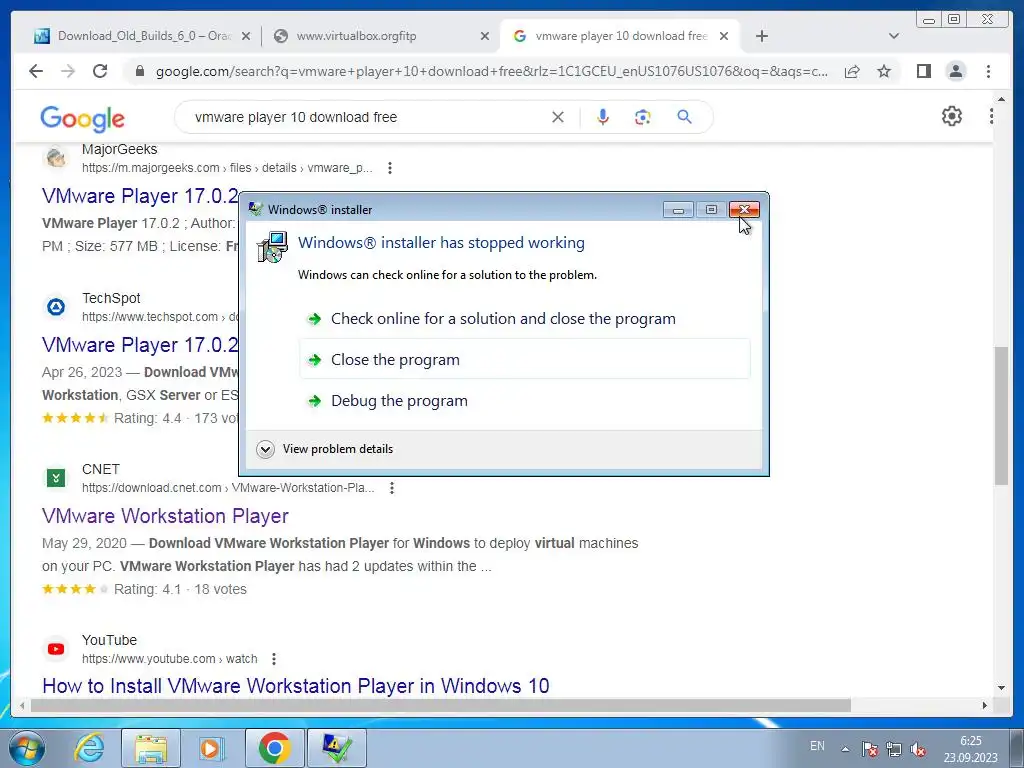The height and width of the screenshot is (768, 1024).
Task: Click the site info padlock icon
Action: tap(139, 71)
